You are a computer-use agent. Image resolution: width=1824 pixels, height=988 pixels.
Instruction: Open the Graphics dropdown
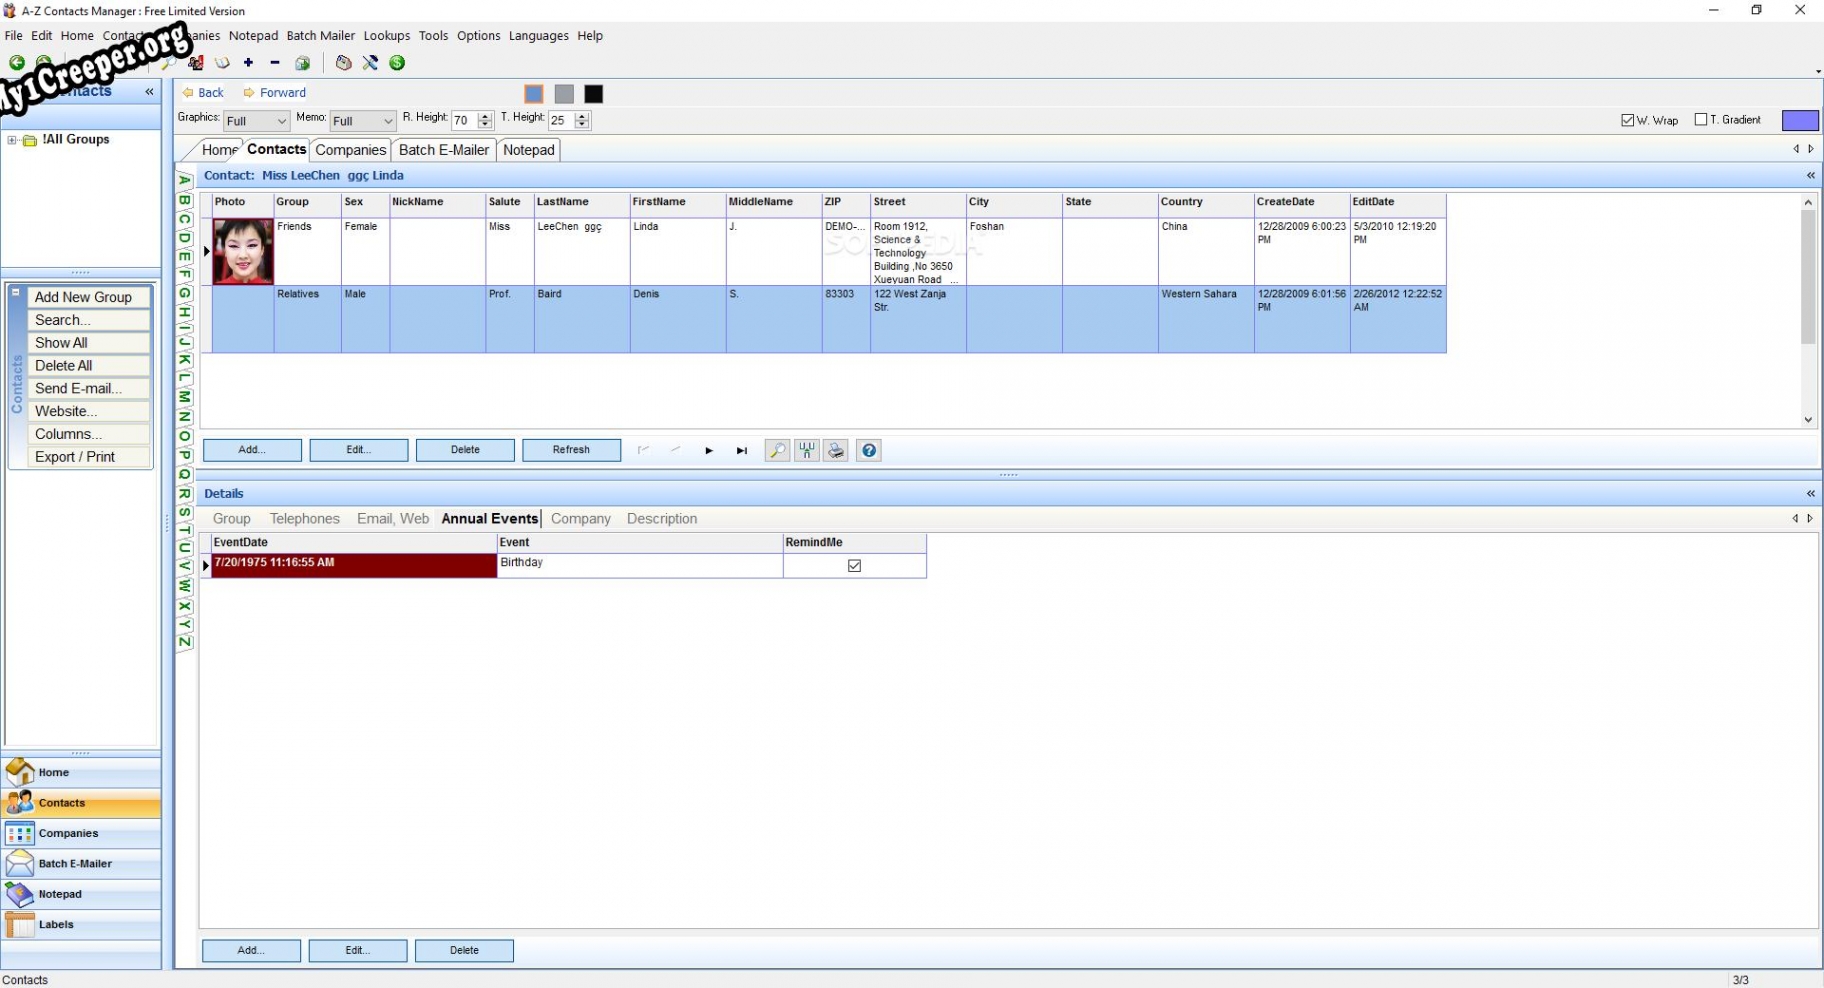[257, 121]
